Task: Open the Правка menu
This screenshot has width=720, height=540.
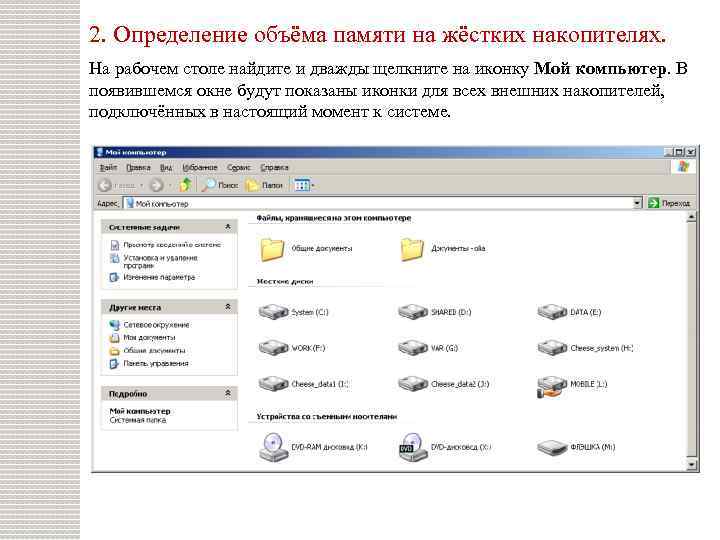Action: tap(138, 168)
